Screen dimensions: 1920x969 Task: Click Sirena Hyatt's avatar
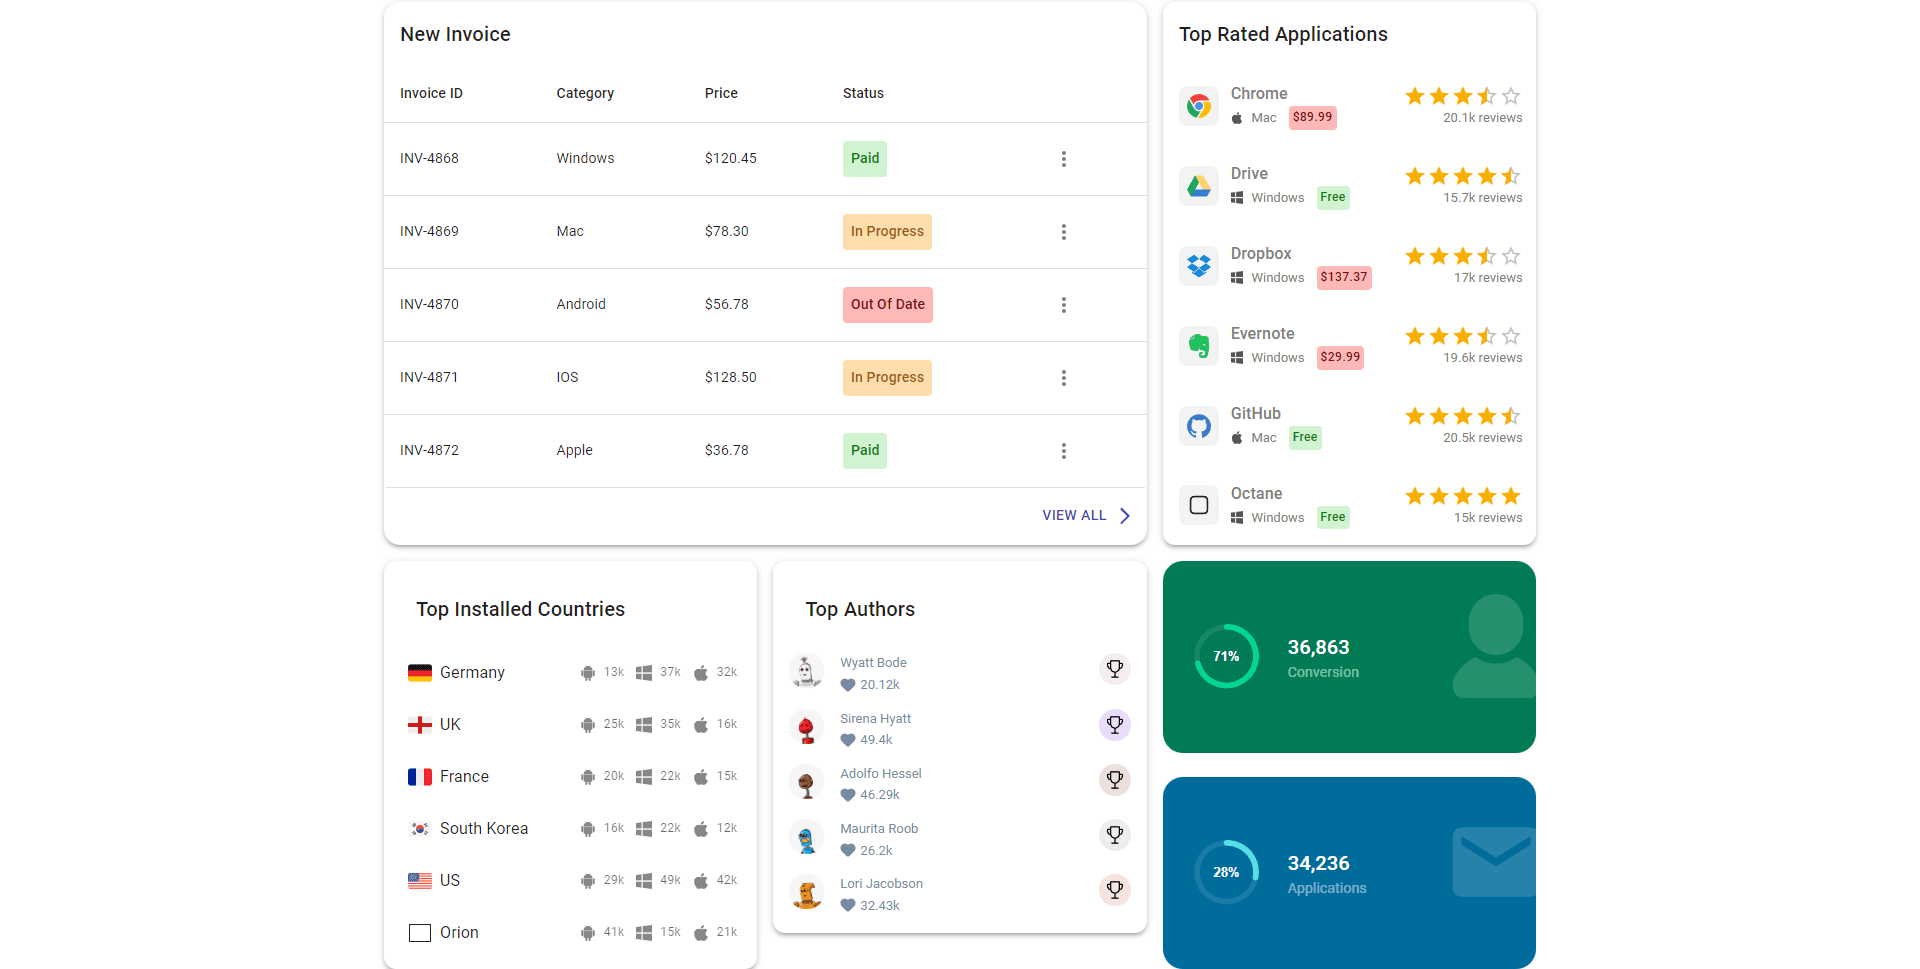coord(806,728)
